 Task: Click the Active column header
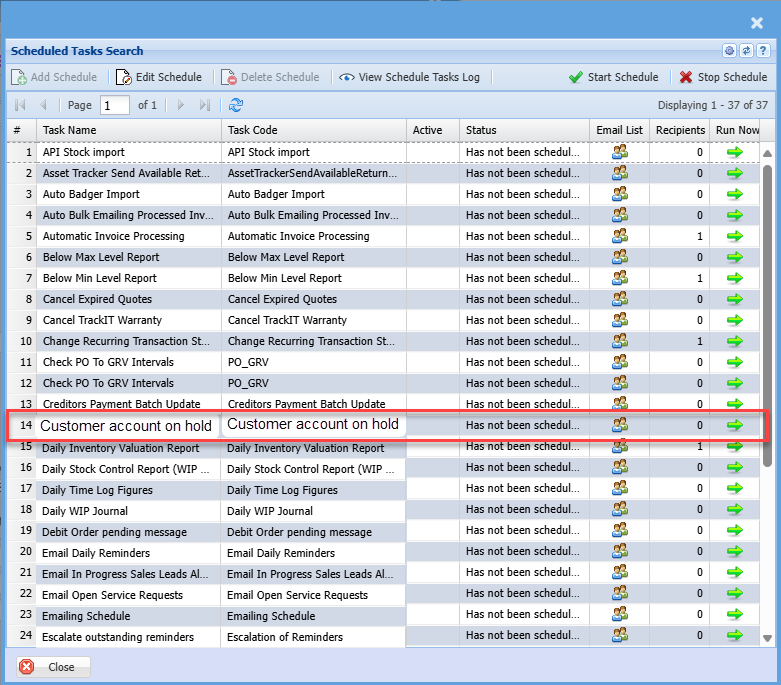point(432,130)
